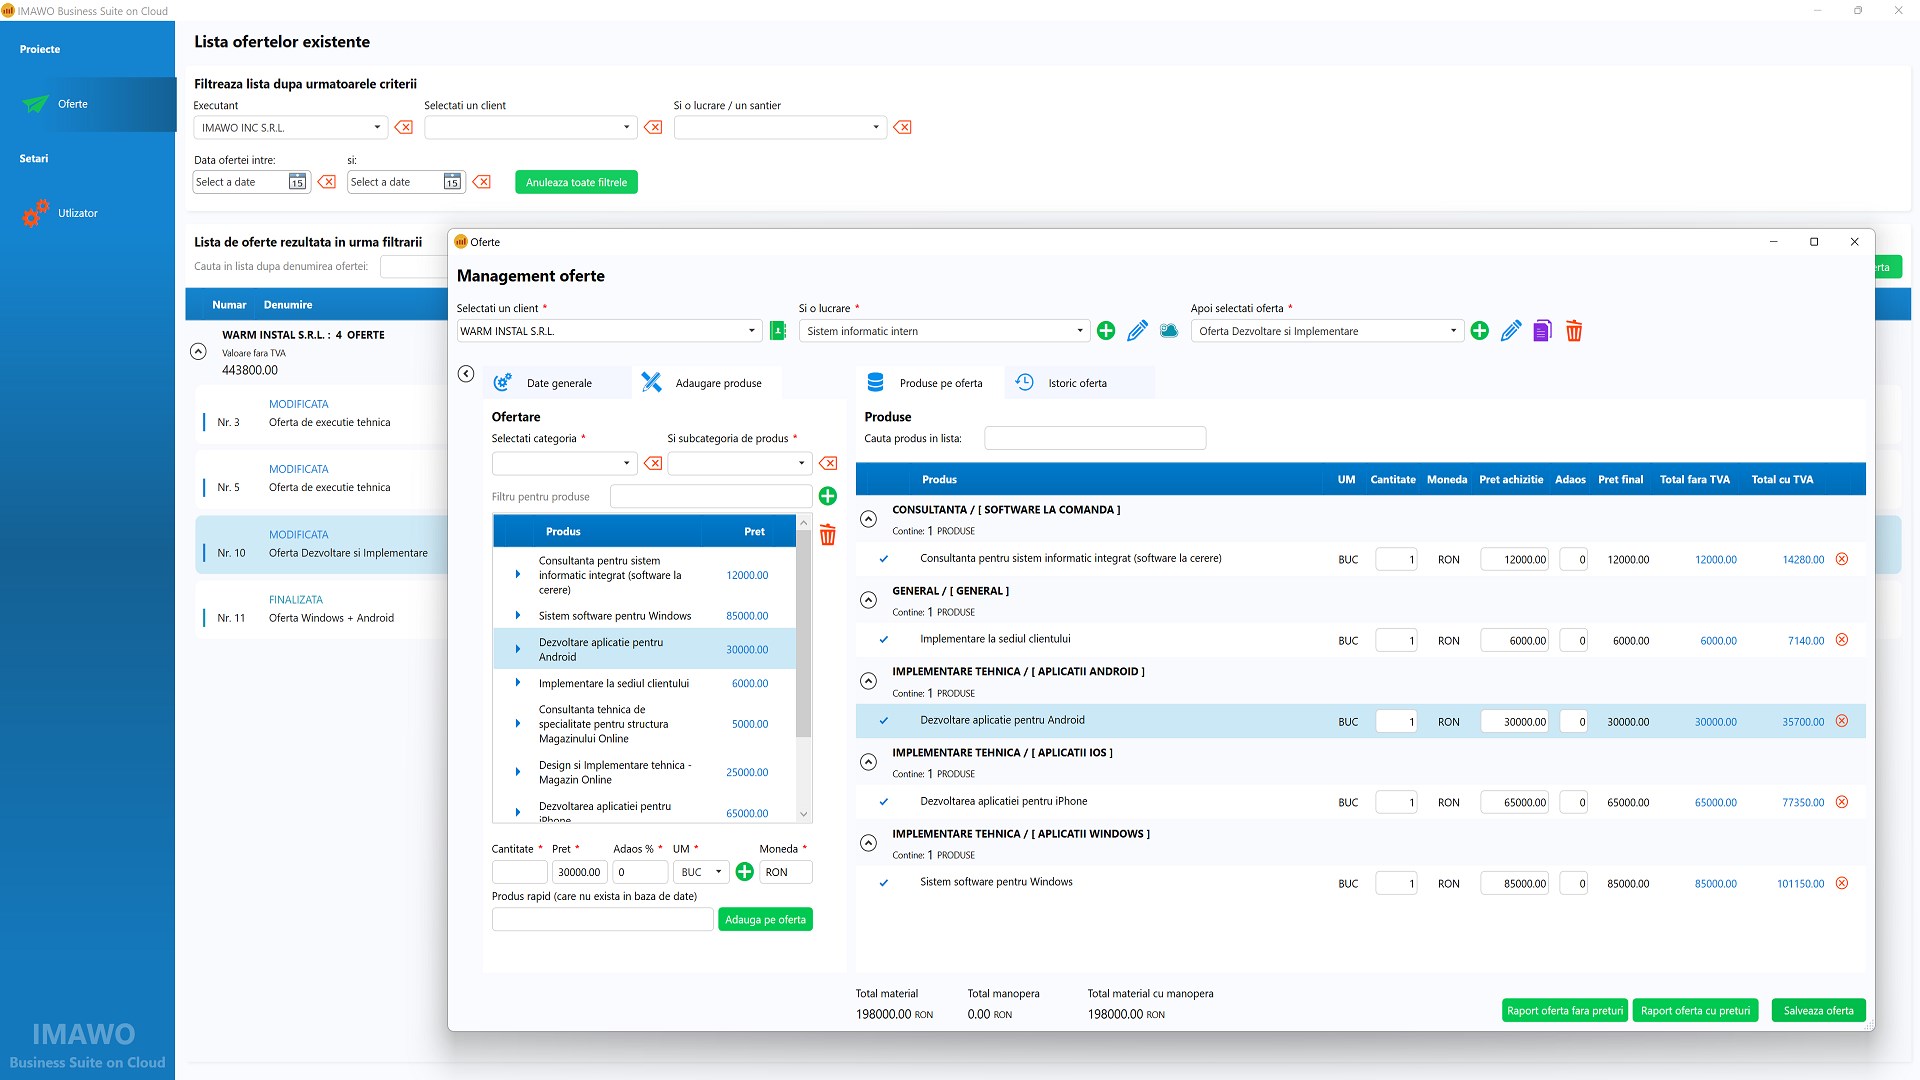Add new lucrare with green plus icon
Viewport: 1920px width, 1080px height.
1106,331
